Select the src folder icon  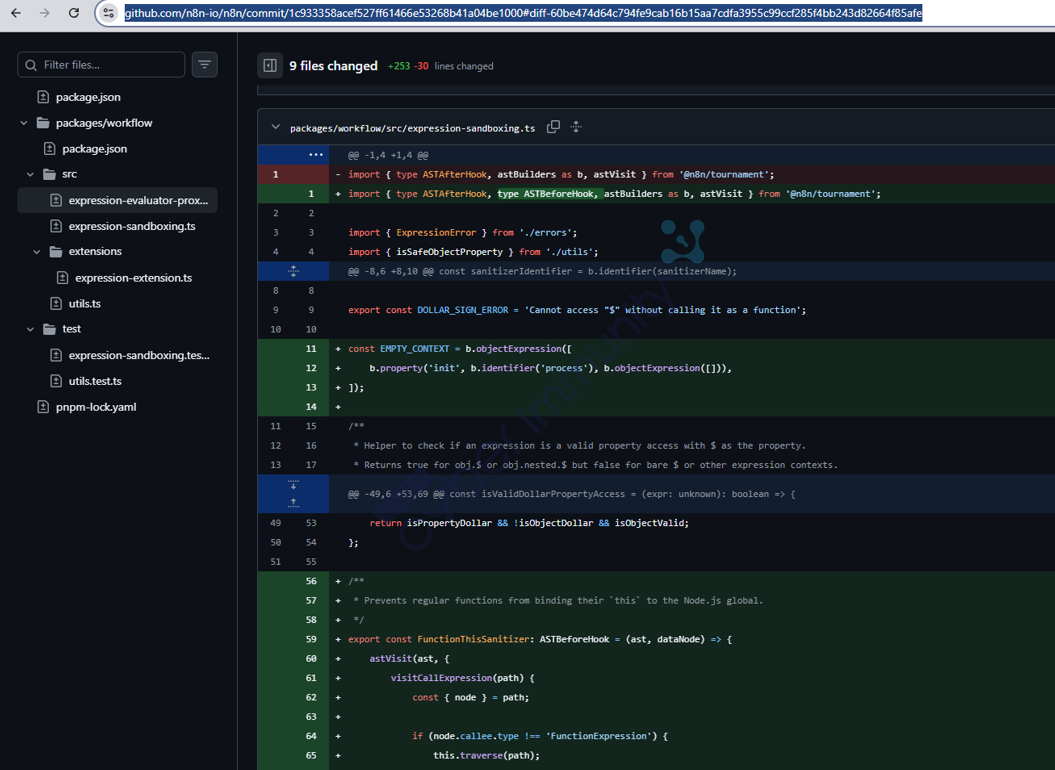tap(49, 174)
